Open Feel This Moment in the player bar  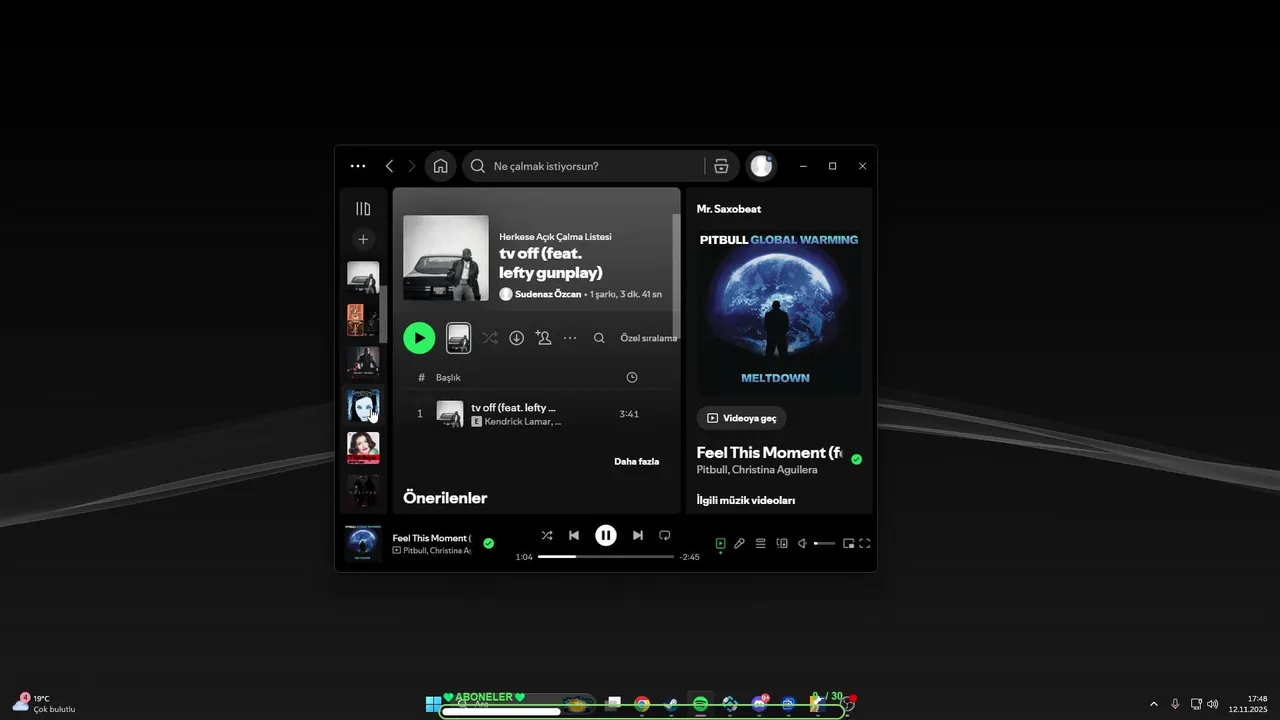(431, 538)
